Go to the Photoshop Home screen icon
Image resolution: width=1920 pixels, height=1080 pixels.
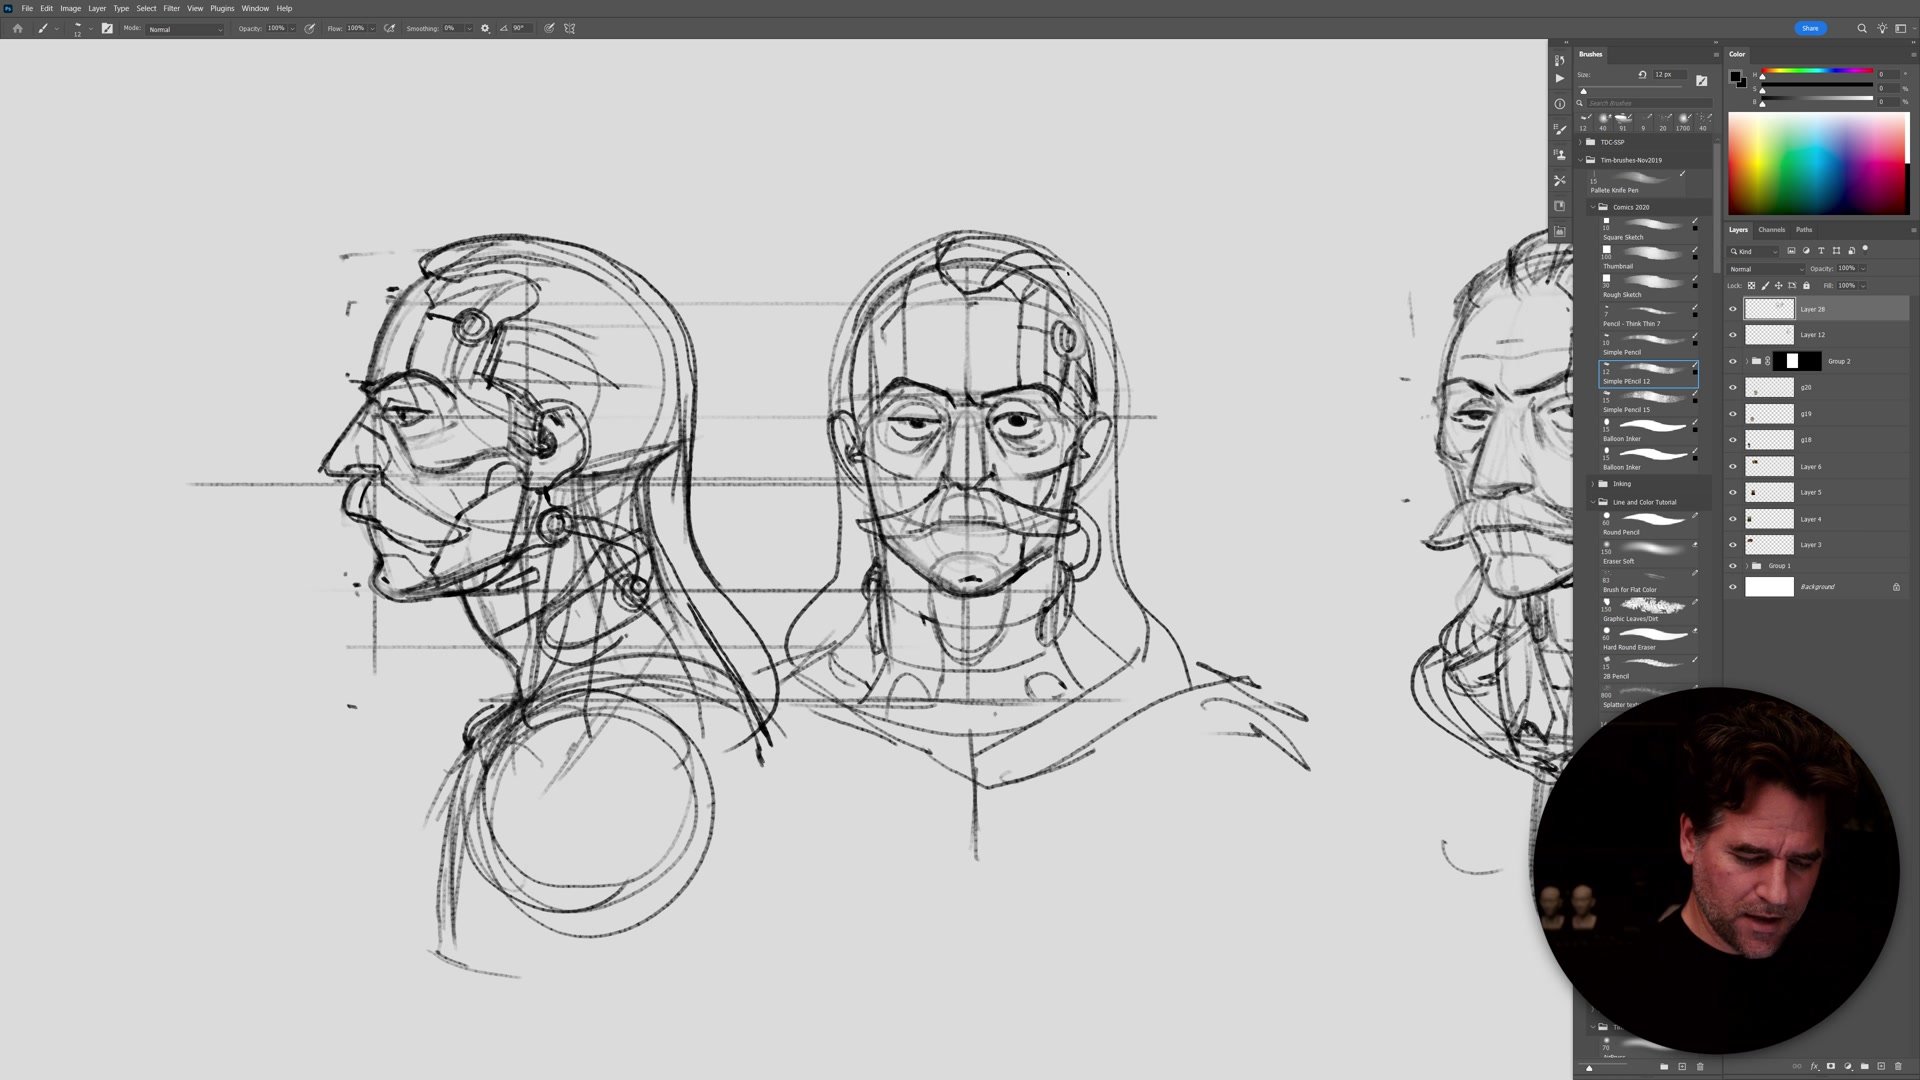point(17,28)
